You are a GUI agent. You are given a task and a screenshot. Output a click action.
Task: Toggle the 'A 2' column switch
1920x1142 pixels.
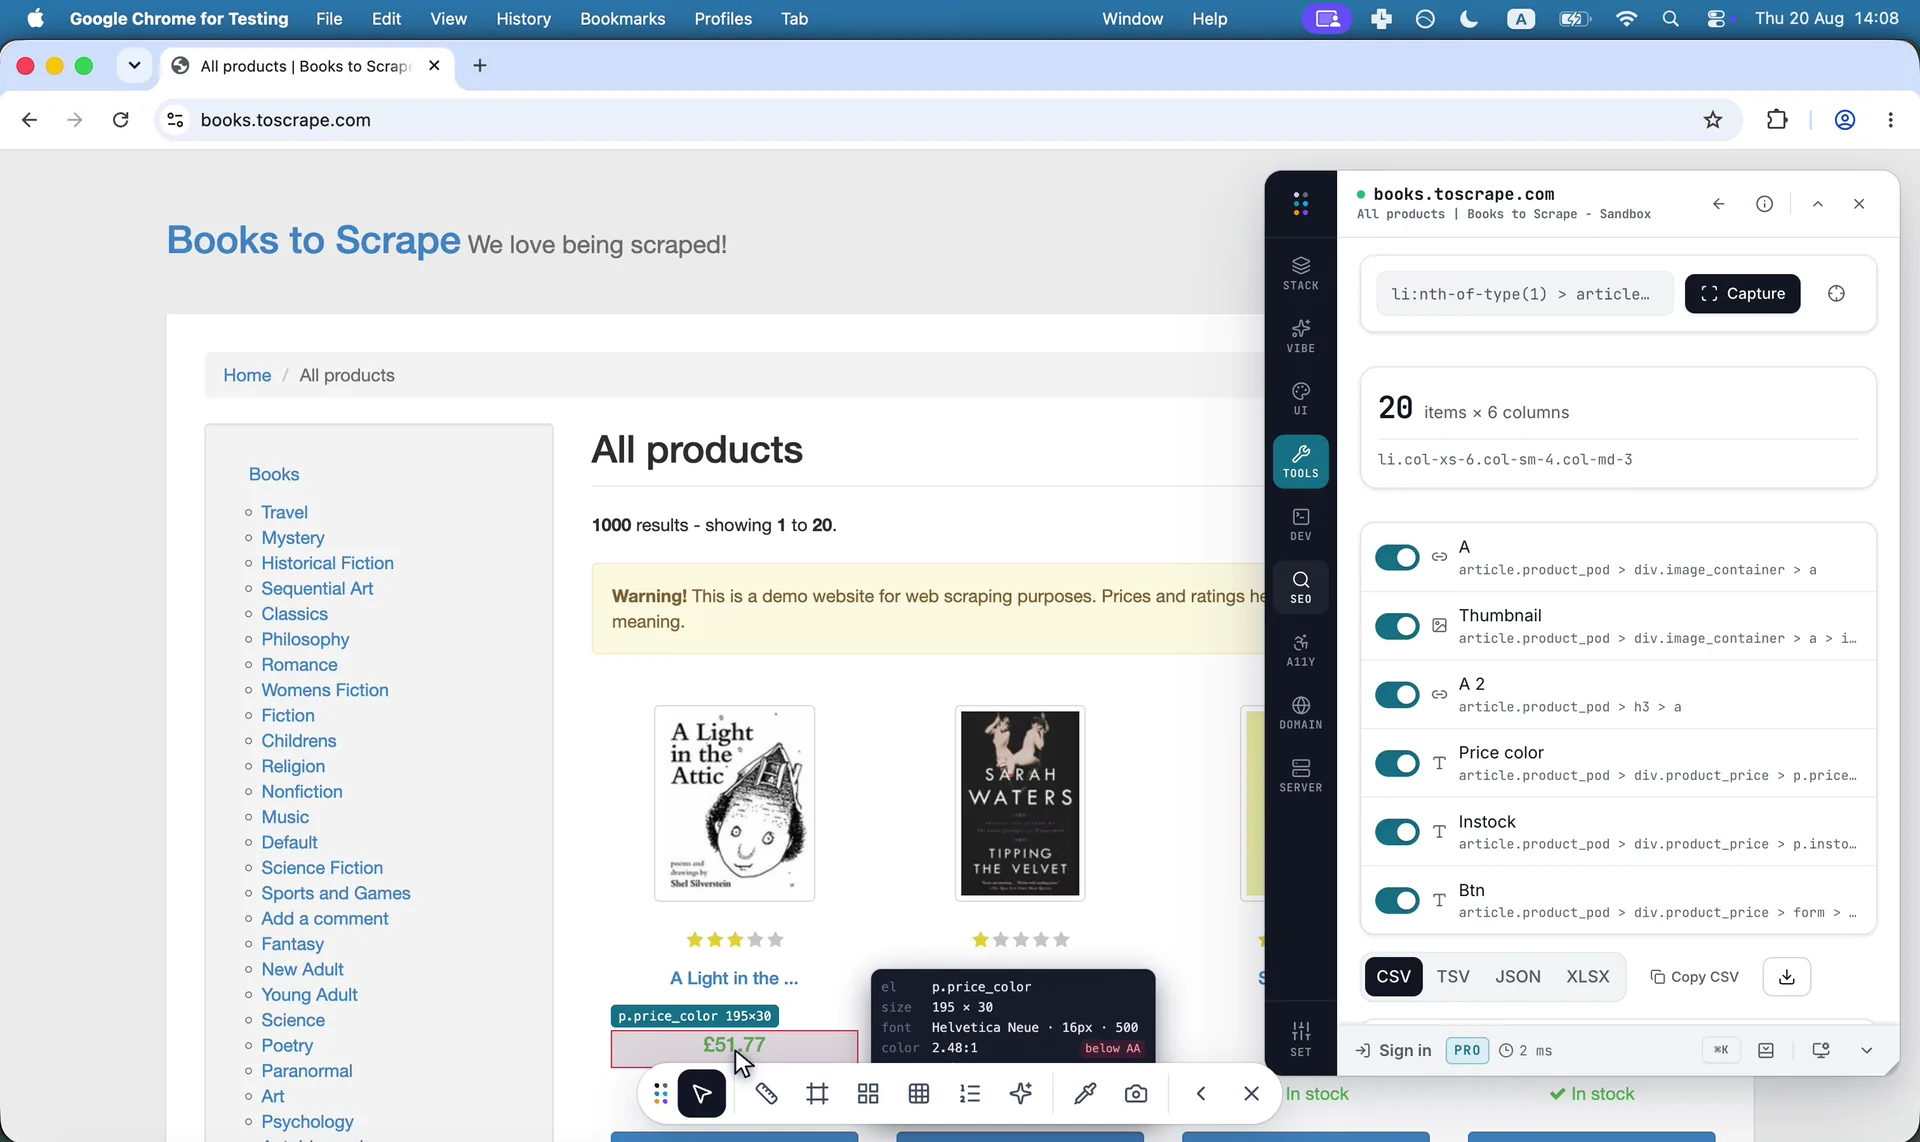1397,695
